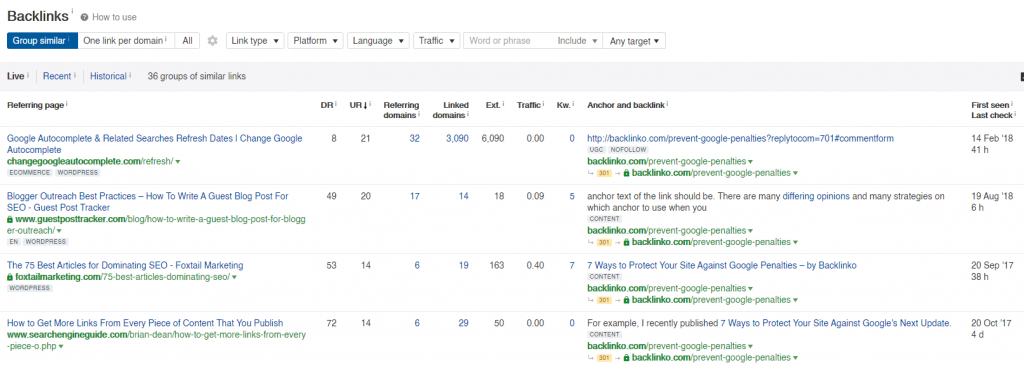
Task: Click the 32 referring domains link
Action: 414,138
